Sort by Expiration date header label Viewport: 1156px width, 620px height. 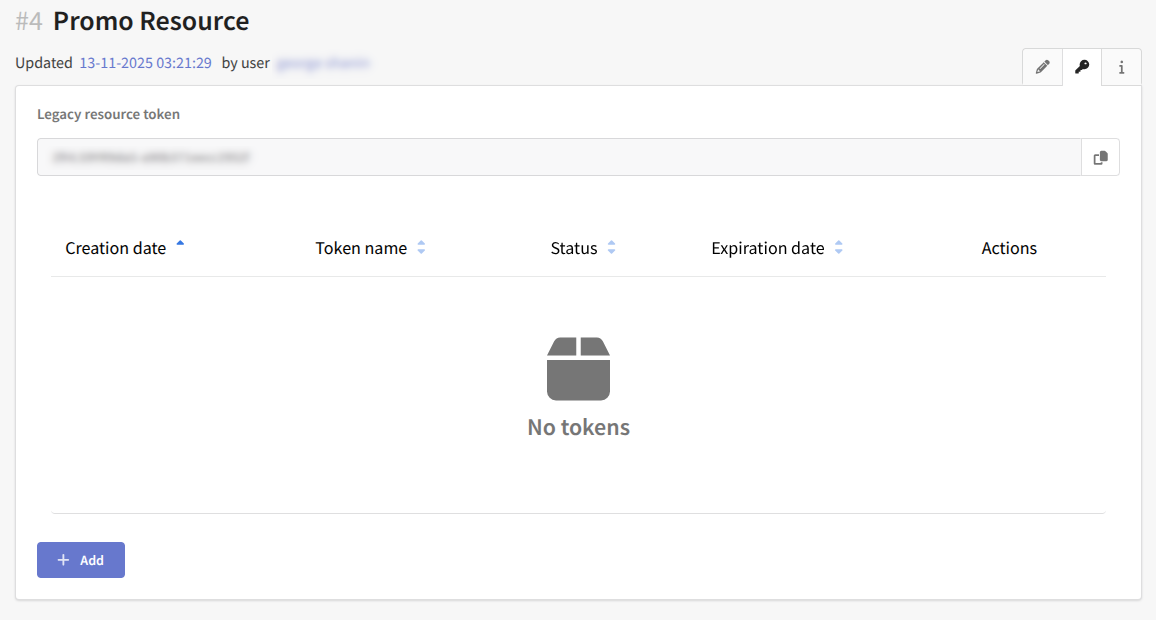(767, 248)
